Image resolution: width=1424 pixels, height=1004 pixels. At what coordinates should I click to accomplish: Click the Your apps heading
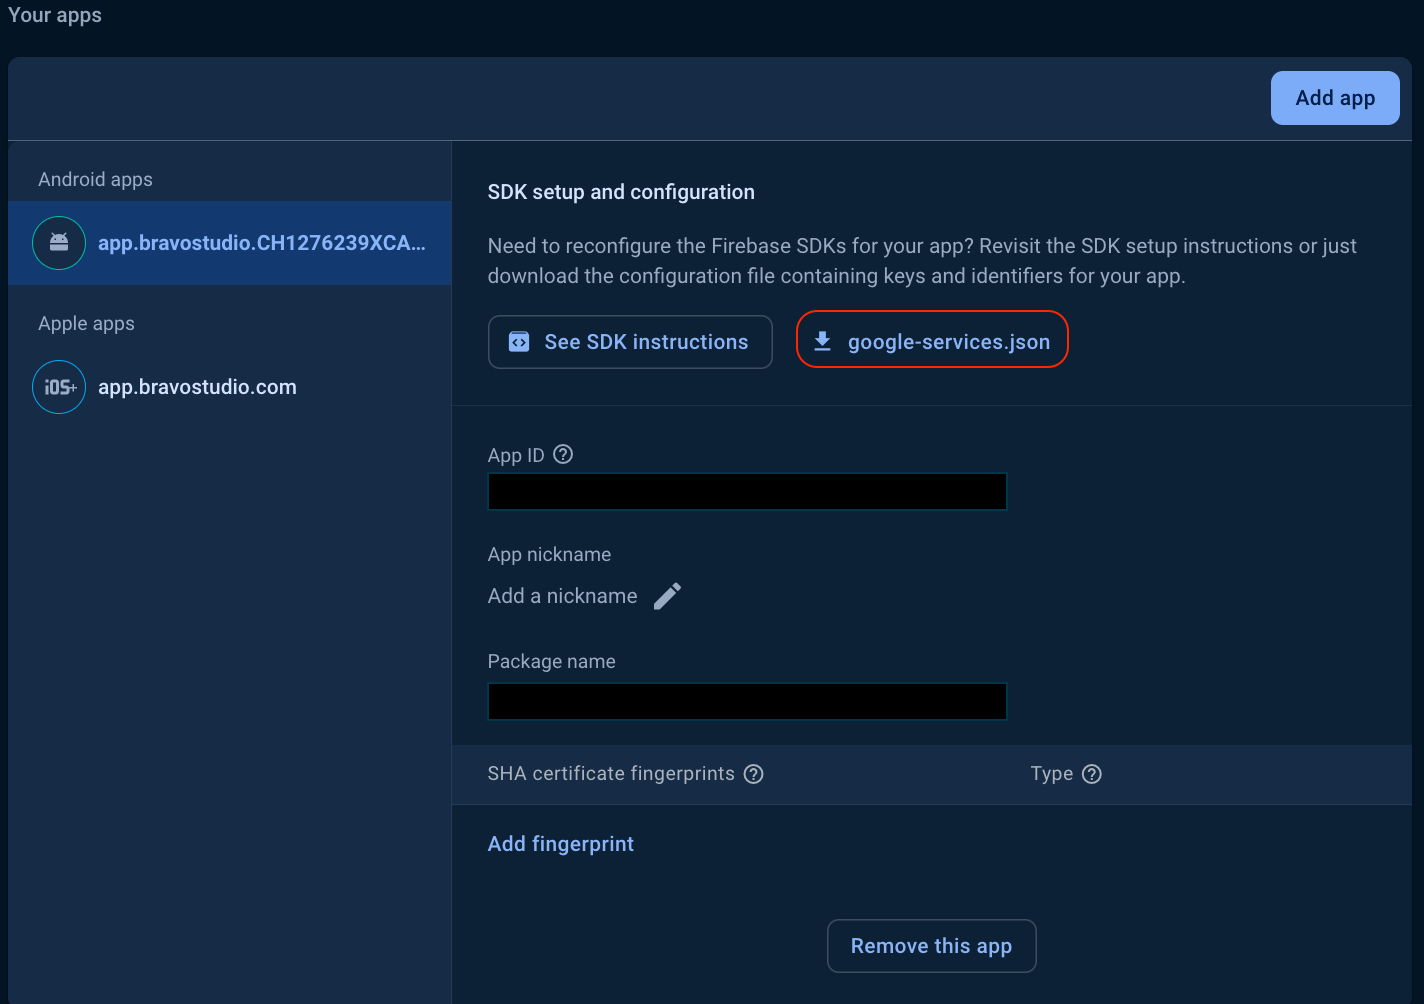[55, 15]
